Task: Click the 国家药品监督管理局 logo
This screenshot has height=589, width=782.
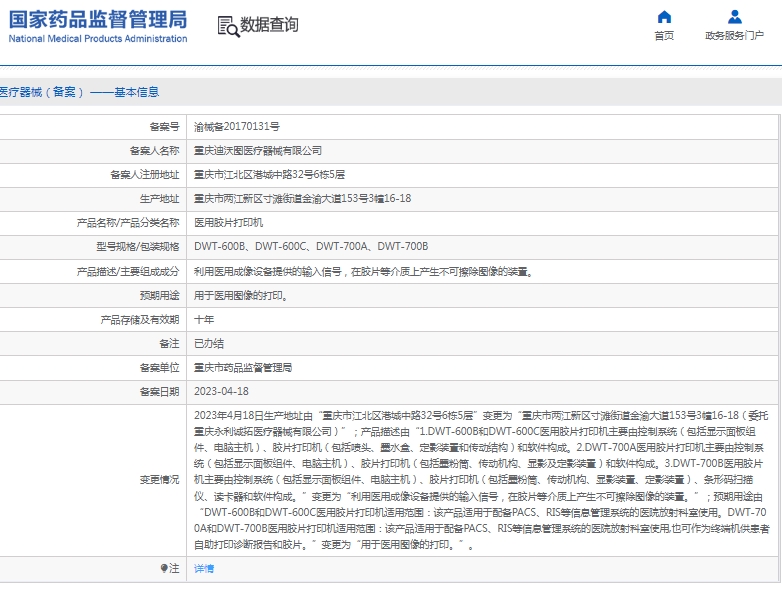Action: tap(98, 19)
